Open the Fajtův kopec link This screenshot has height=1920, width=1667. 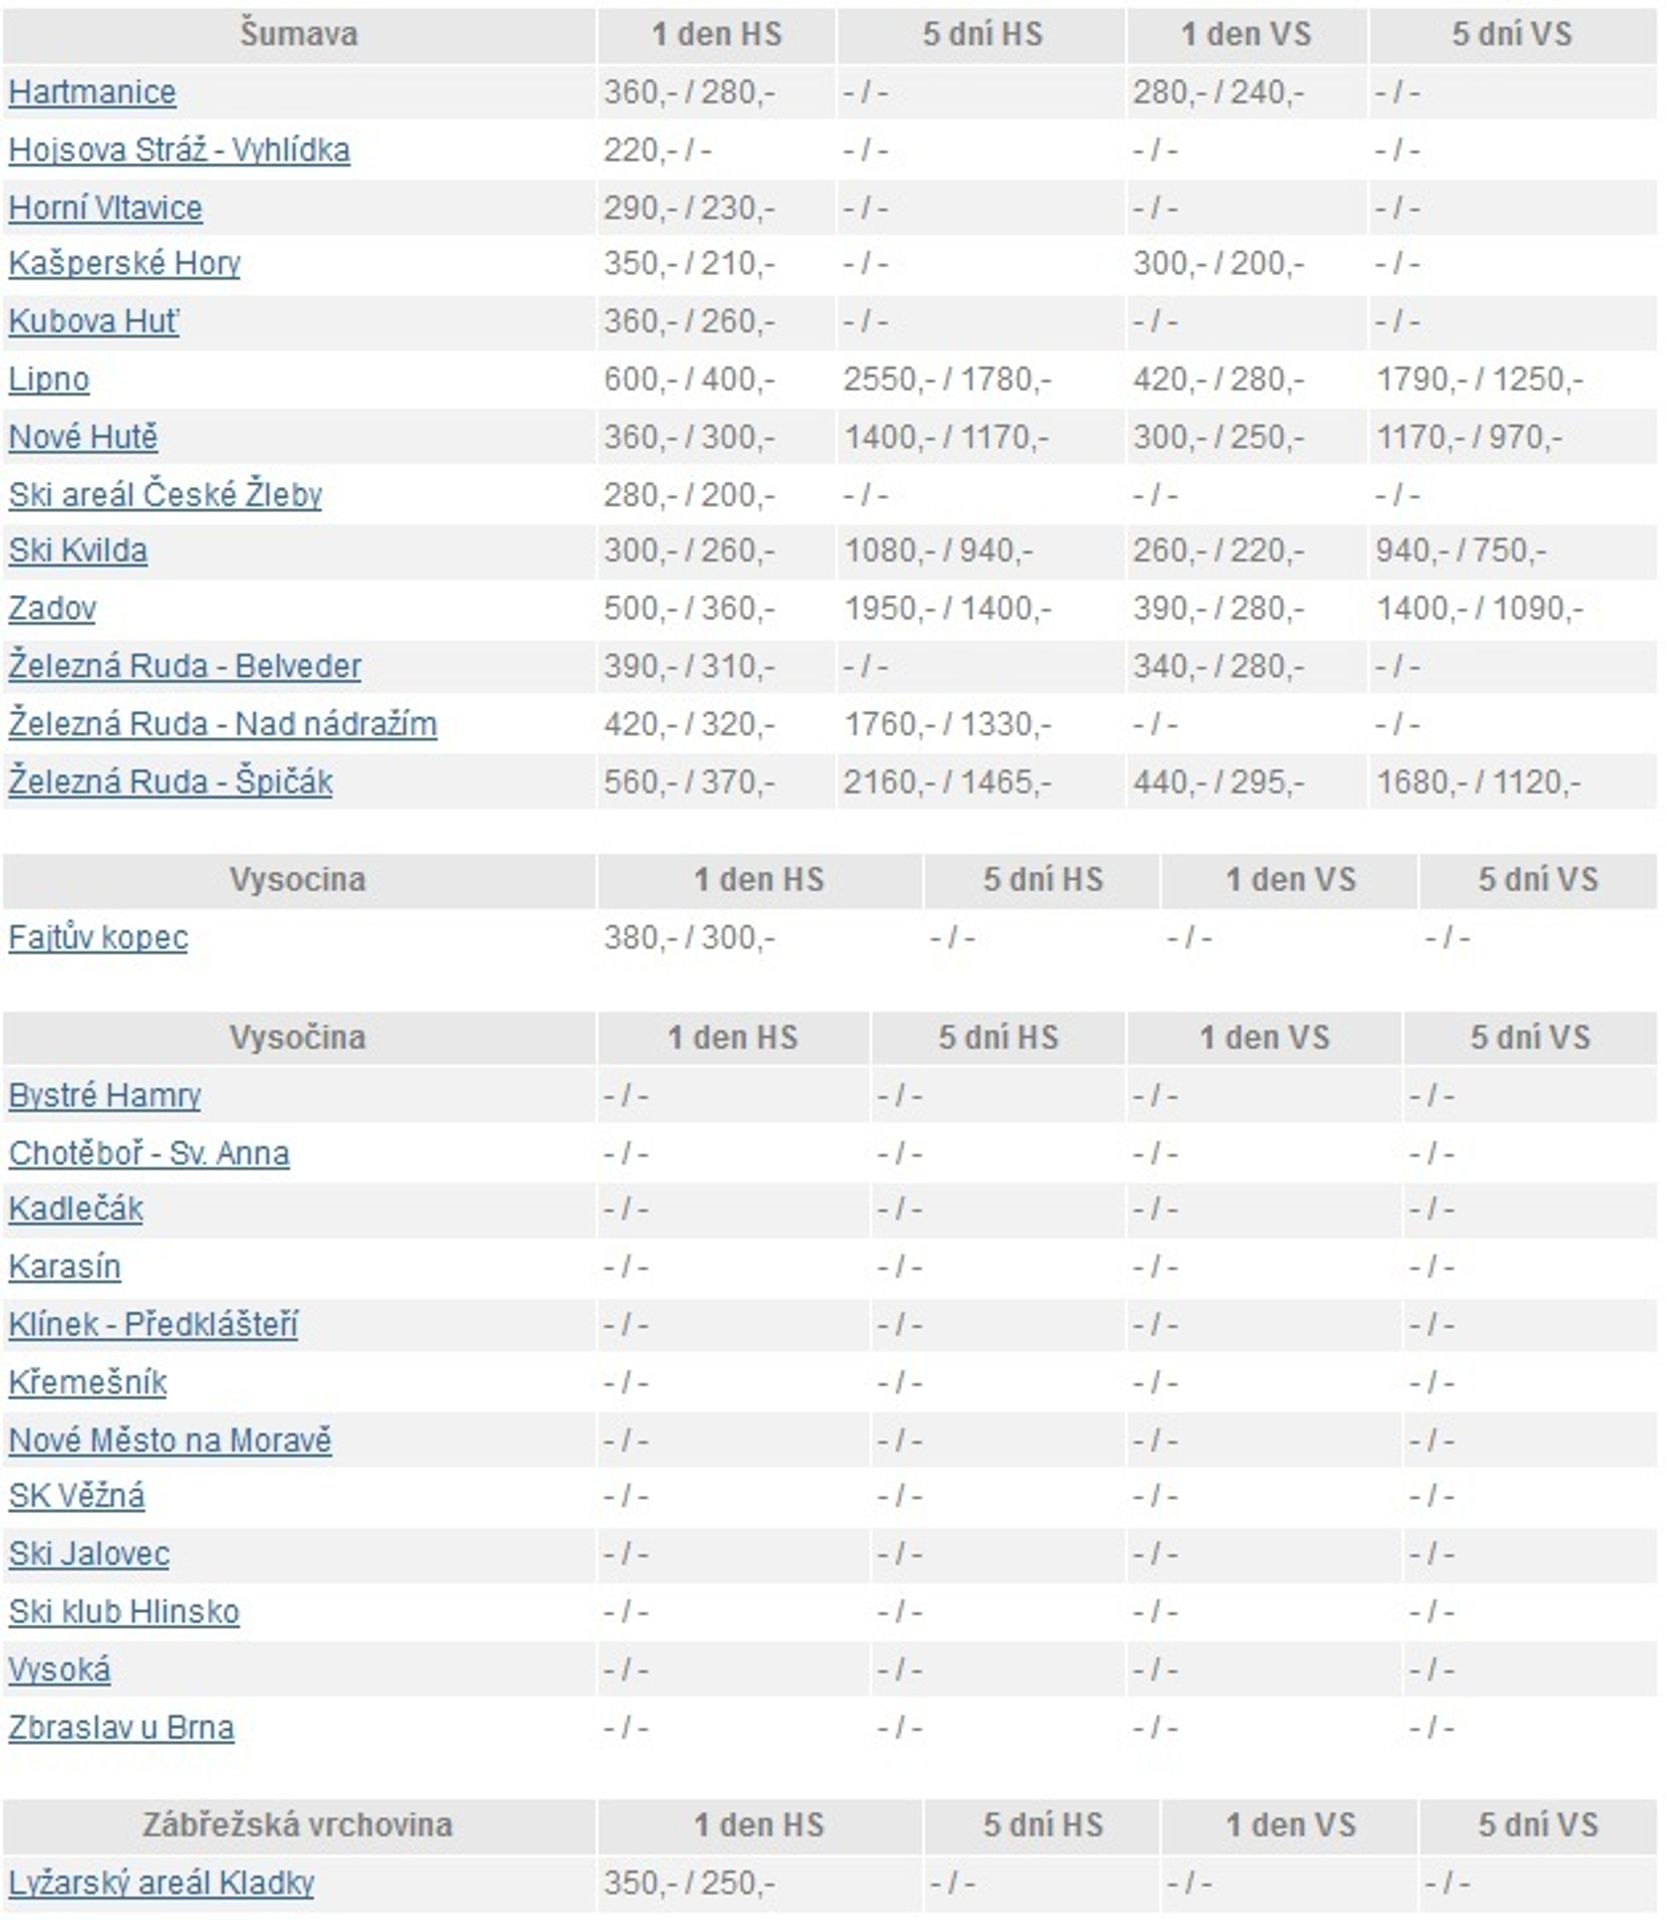(98, 937)
